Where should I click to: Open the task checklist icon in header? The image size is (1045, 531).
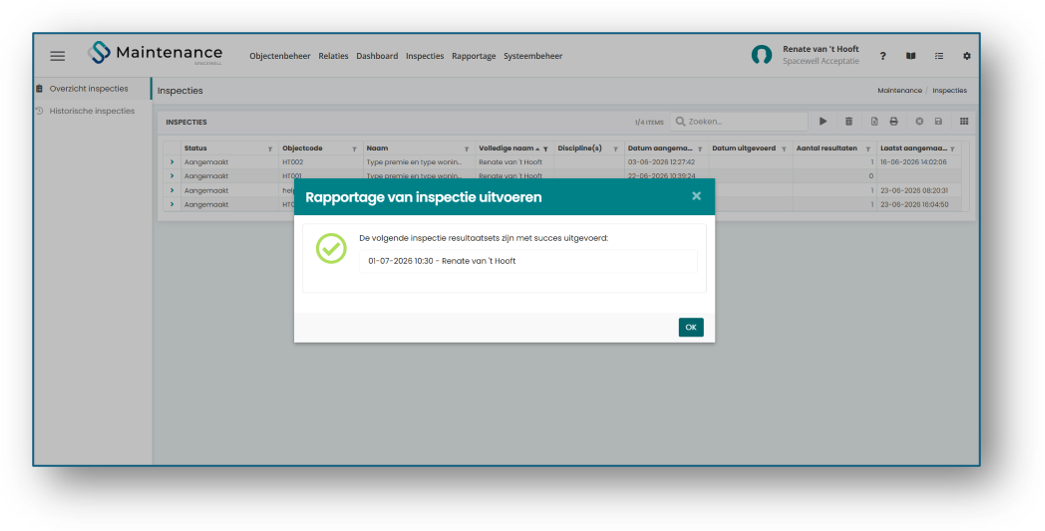point(938,56)
